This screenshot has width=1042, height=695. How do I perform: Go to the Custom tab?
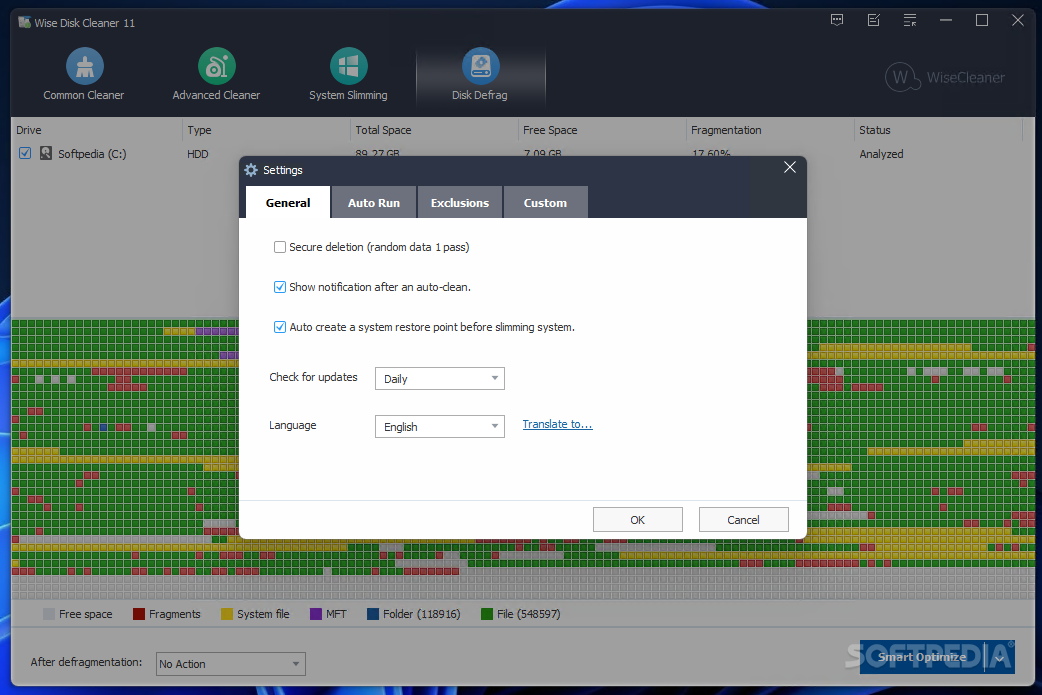tap(546, 203)
